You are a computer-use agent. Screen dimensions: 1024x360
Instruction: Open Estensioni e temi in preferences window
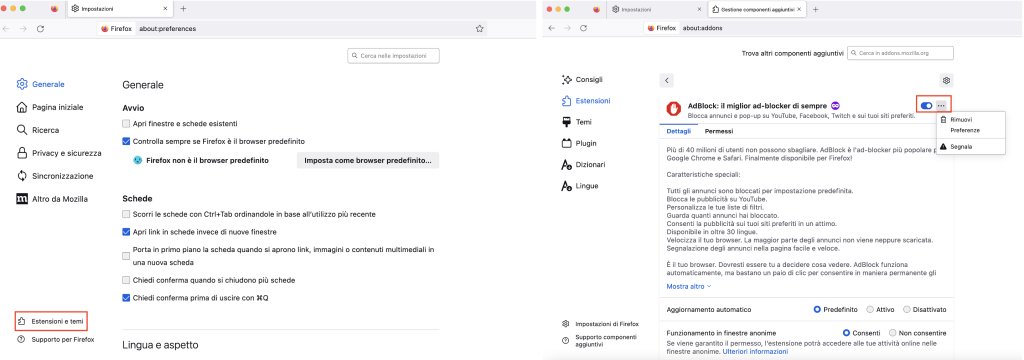click(x=51, y=321)
